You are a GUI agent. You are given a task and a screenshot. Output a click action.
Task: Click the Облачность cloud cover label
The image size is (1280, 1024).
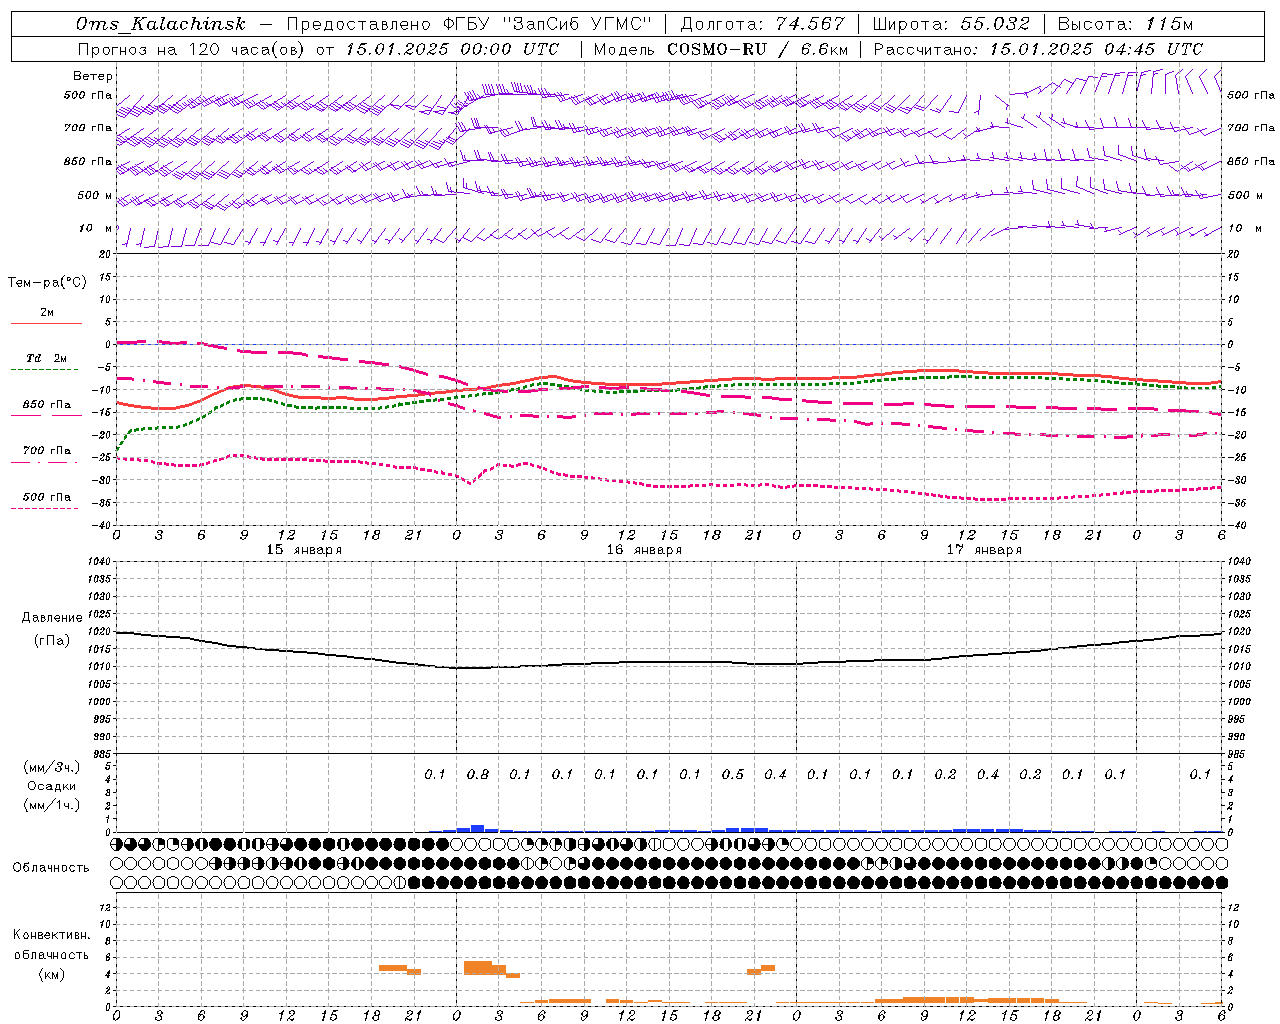tap(51, 868)
